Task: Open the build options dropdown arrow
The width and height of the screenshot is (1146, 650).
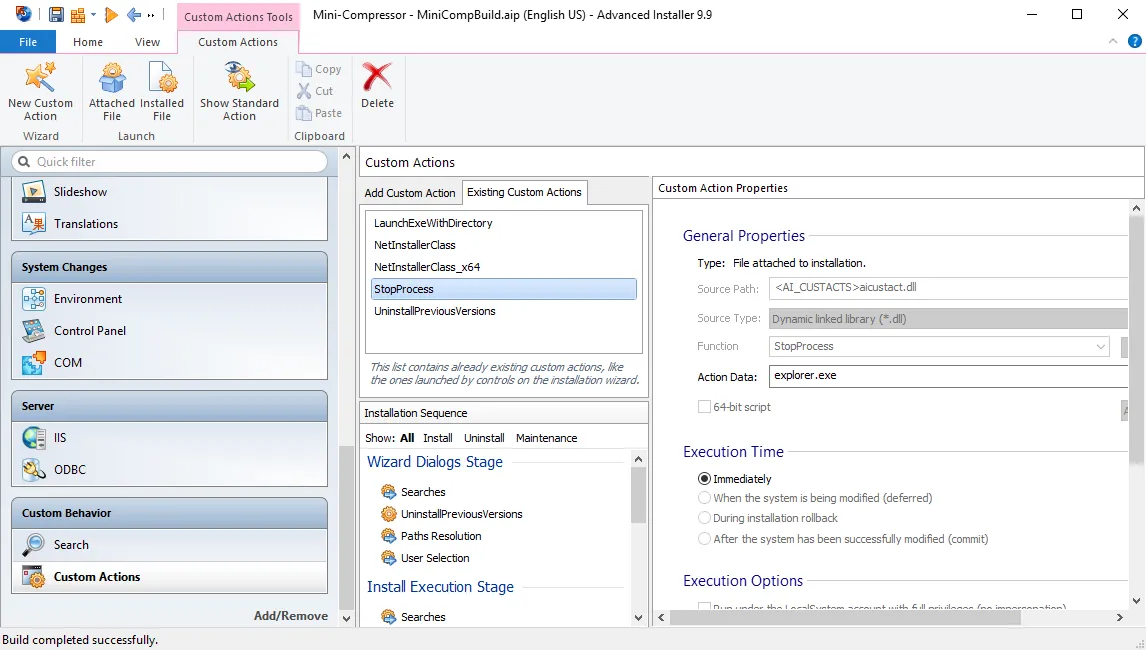Action: pyautogui.click(x=94, y=15)
